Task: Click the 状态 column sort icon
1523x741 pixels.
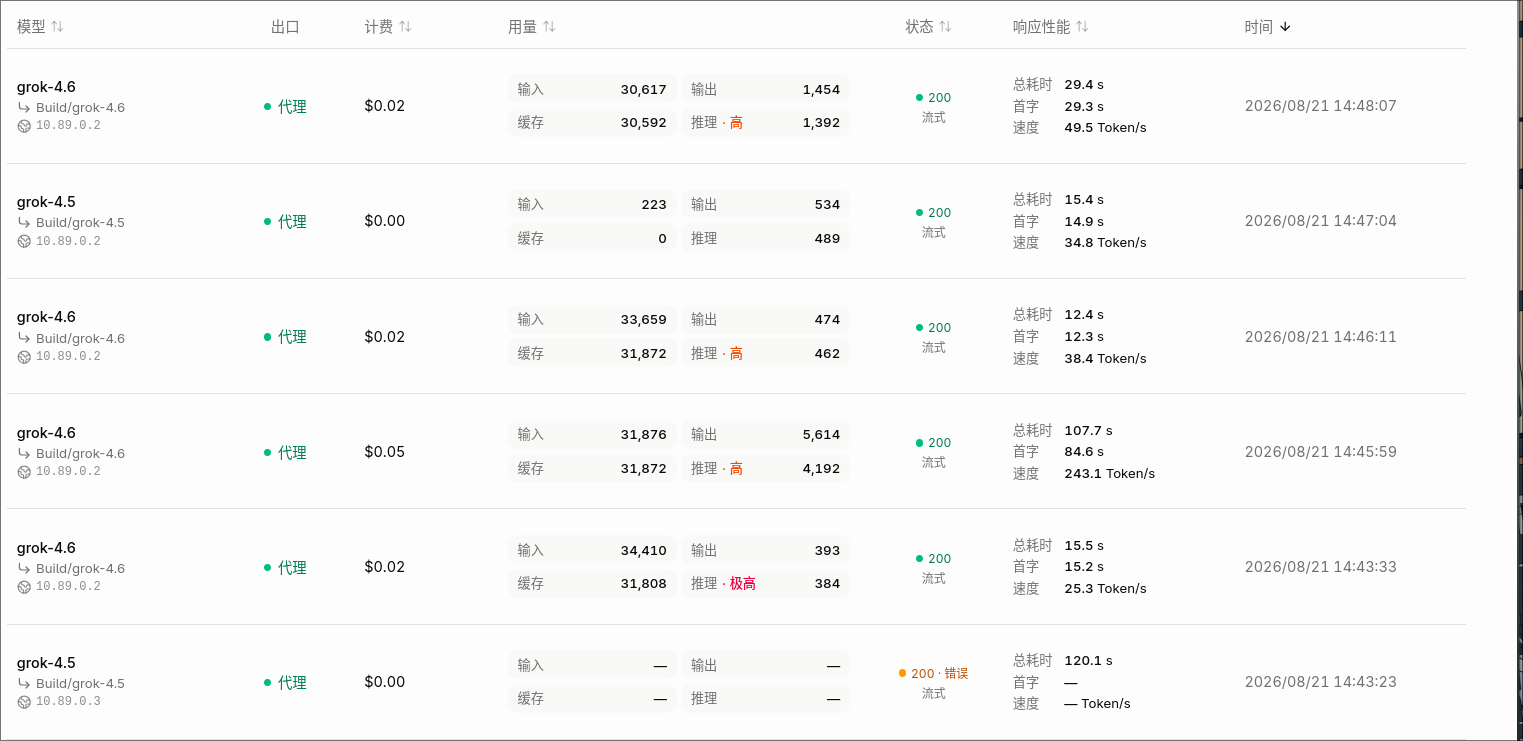Action: [x=945, y=27]
